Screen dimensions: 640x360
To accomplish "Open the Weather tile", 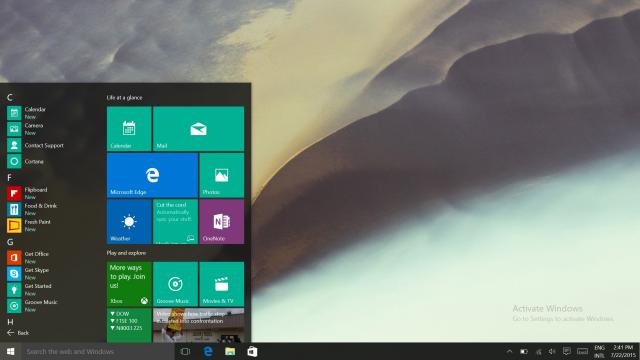I will [129, 222].
